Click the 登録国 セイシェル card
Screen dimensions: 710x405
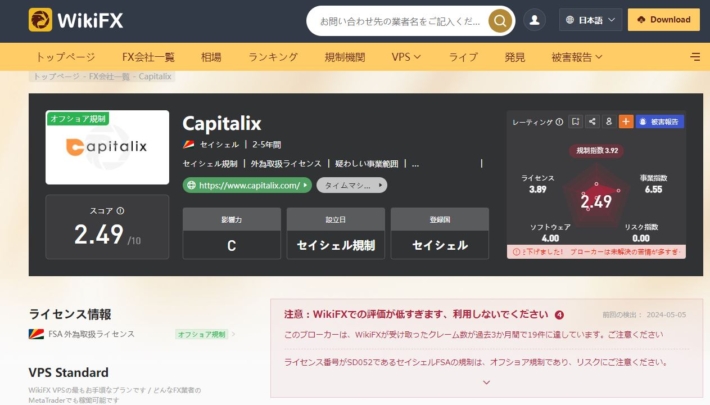point(440,234)
